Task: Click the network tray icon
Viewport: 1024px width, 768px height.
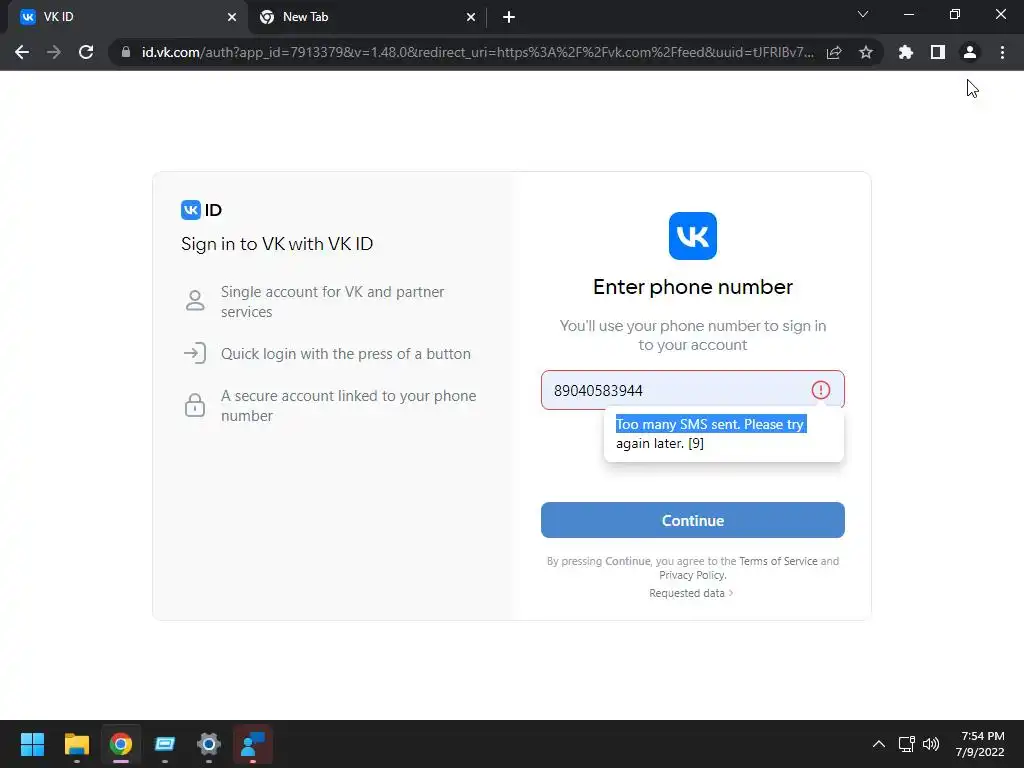Action: 906,744
